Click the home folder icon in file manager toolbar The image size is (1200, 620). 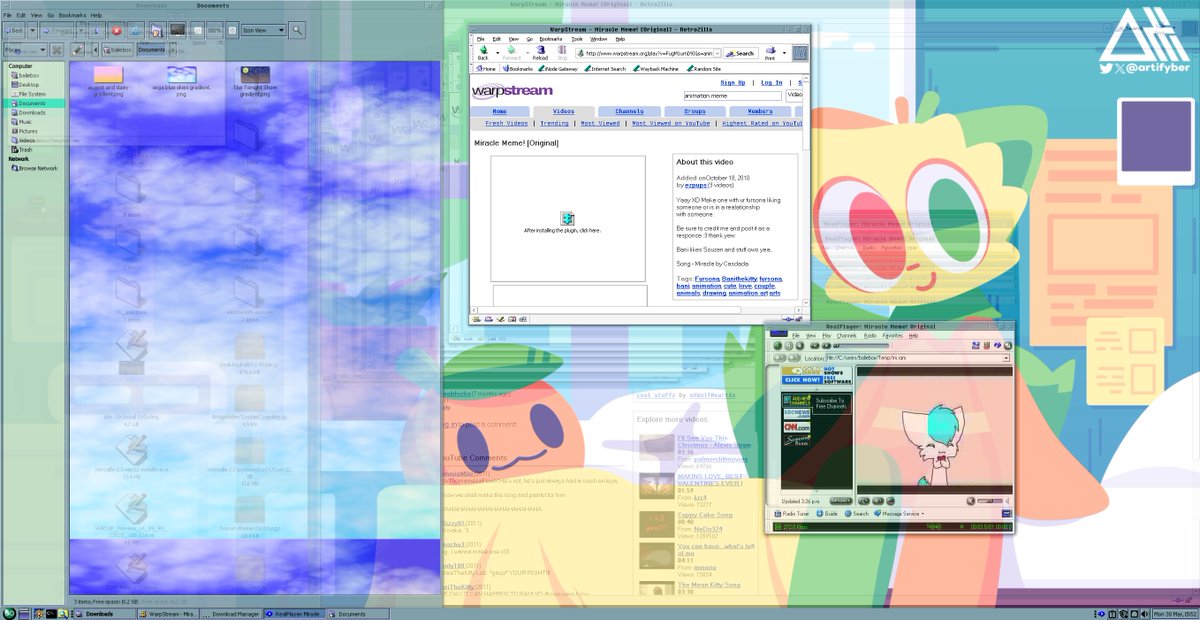click(157, 30)
